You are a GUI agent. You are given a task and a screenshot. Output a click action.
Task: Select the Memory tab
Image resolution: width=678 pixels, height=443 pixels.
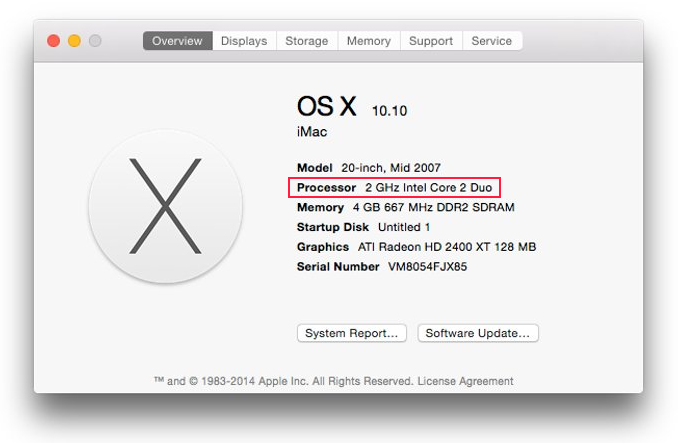(369, 41)
